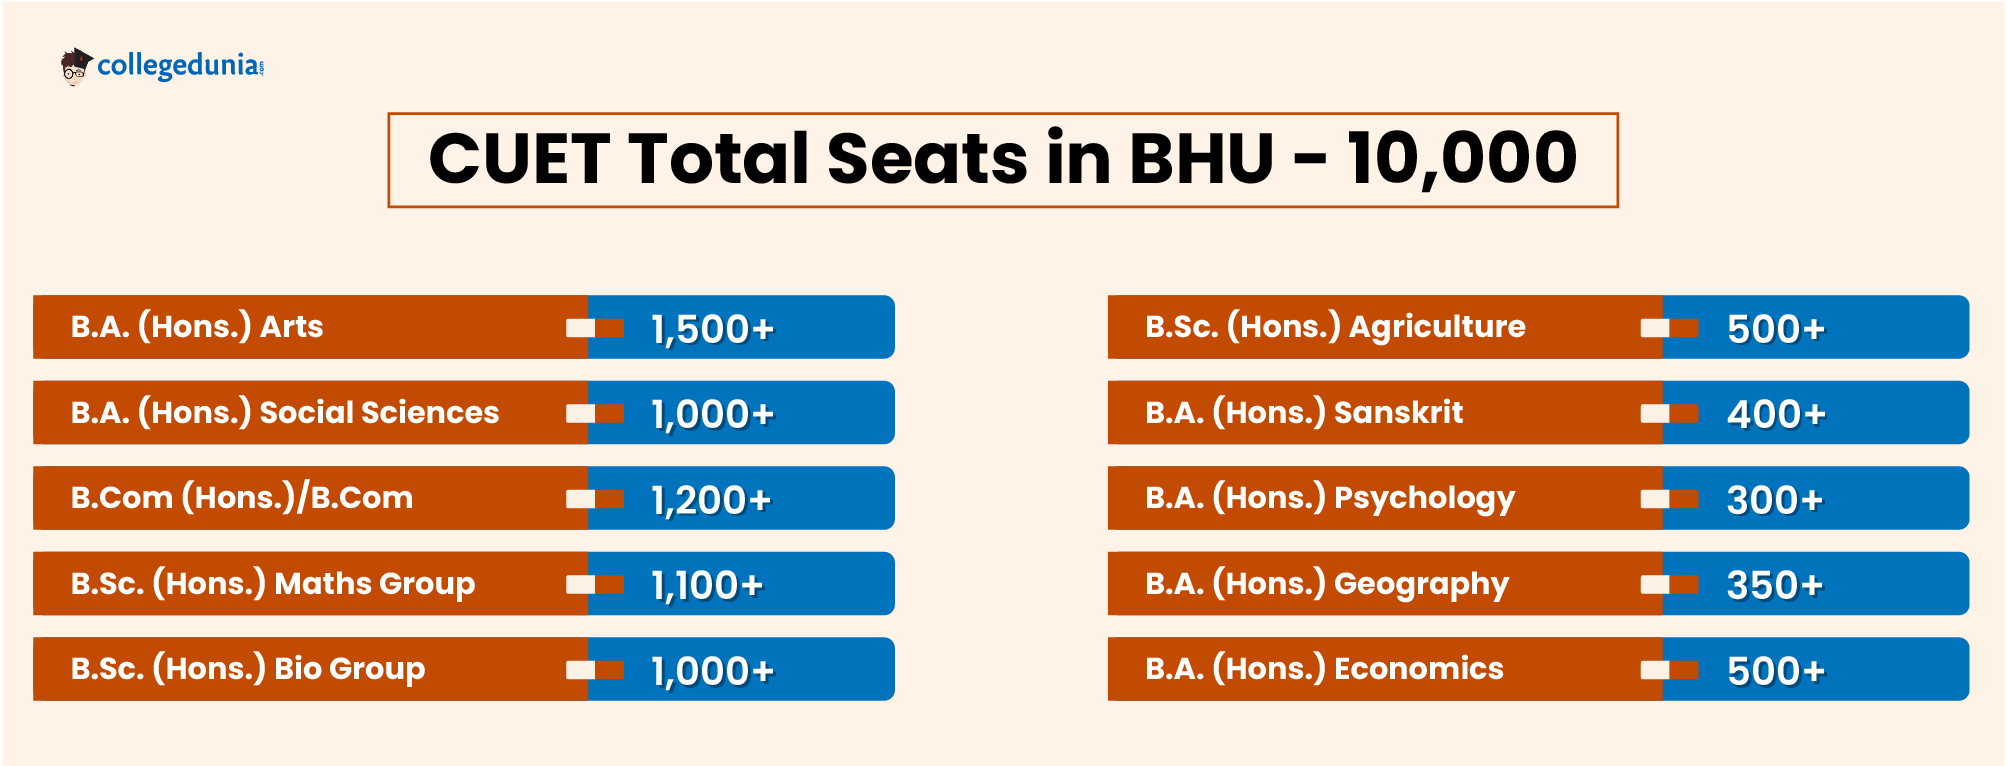
Task: Click the 350+ seats value for Geography
Action: (x=1775, y=585)
